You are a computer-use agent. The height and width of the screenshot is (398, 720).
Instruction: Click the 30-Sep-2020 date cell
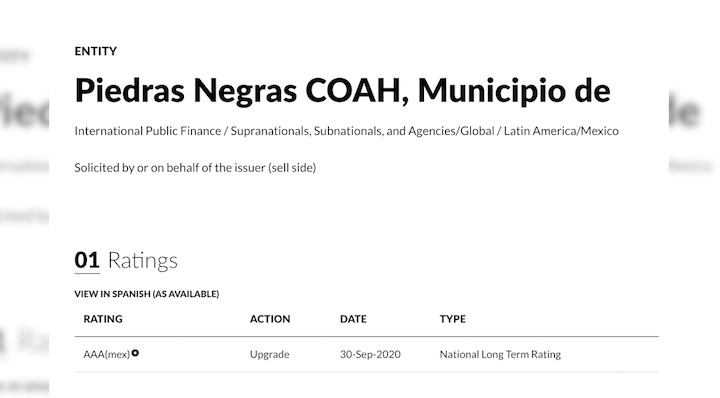[370, 354]
